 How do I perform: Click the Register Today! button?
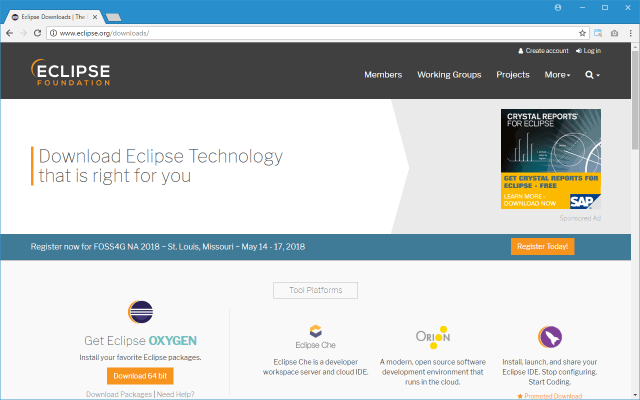[542, 247]
